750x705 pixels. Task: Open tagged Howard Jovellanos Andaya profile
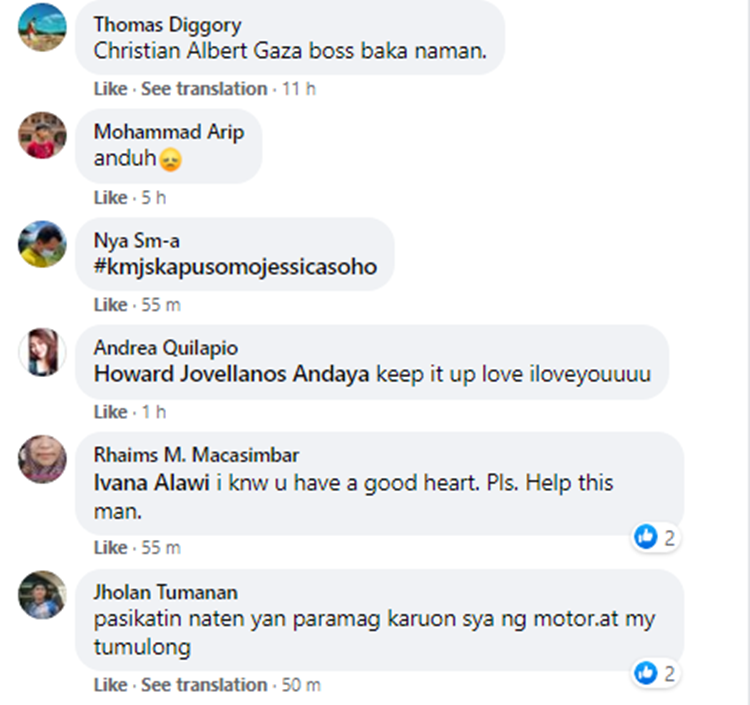tap(232, 375)
